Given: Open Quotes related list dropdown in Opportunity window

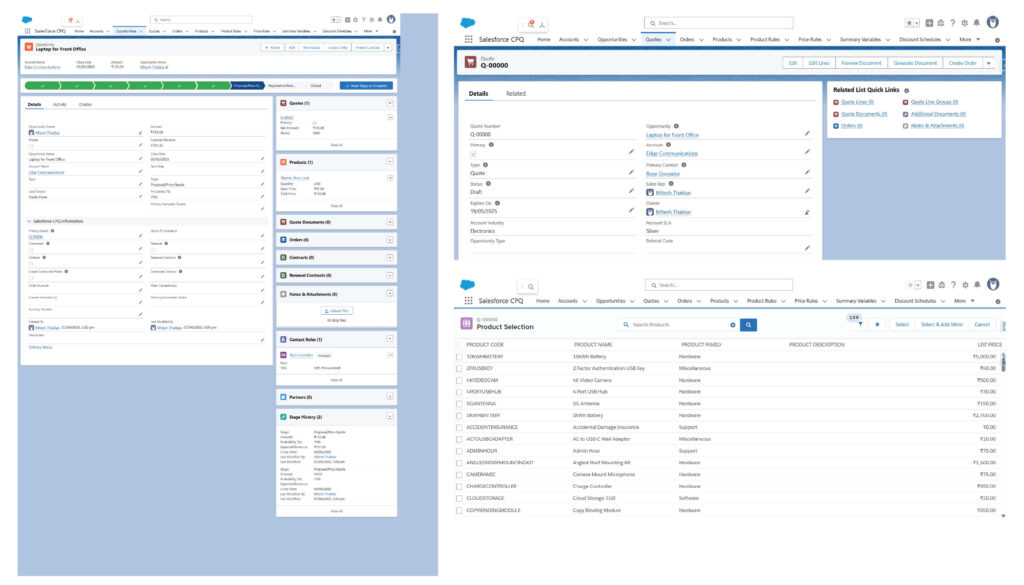Looking at the screenshot, I should (x=390, y=103).
